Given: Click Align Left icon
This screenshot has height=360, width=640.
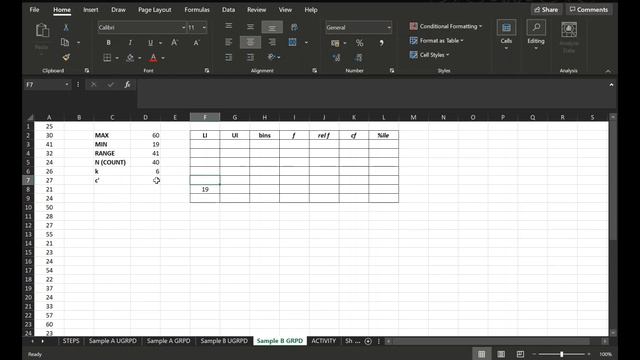Looking at the screenshot, I should point(229,42).
